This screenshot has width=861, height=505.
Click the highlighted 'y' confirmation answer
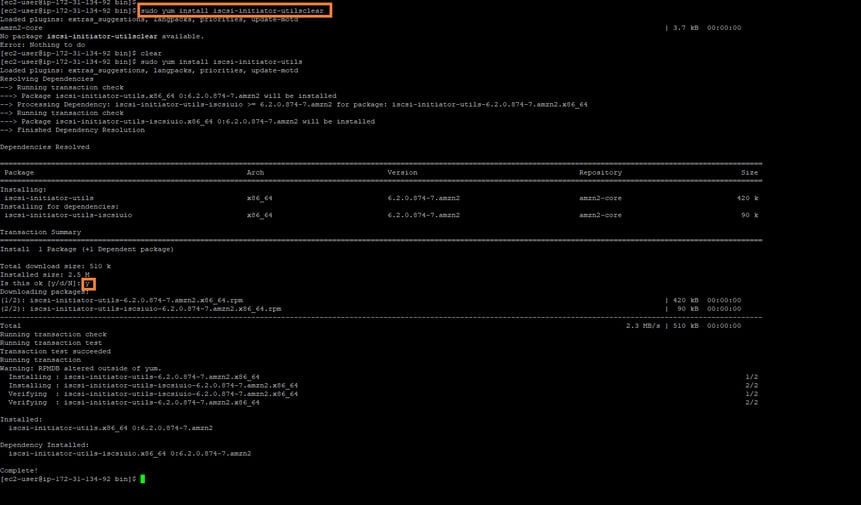88,283
